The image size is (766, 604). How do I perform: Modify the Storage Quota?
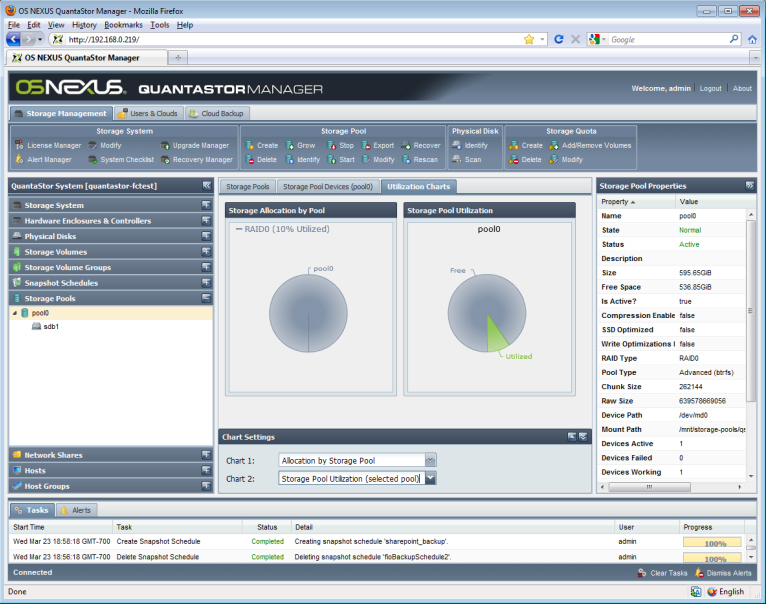(x=566, y=160)
